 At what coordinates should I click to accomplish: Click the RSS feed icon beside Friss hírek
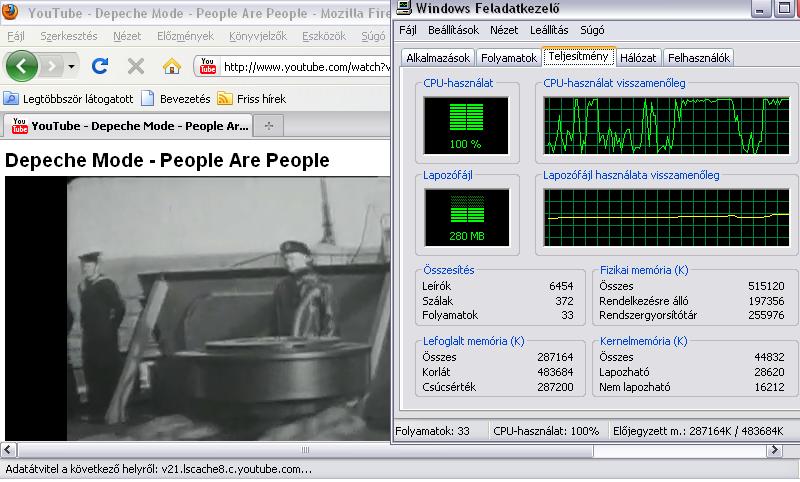click(x=224, y=98)
